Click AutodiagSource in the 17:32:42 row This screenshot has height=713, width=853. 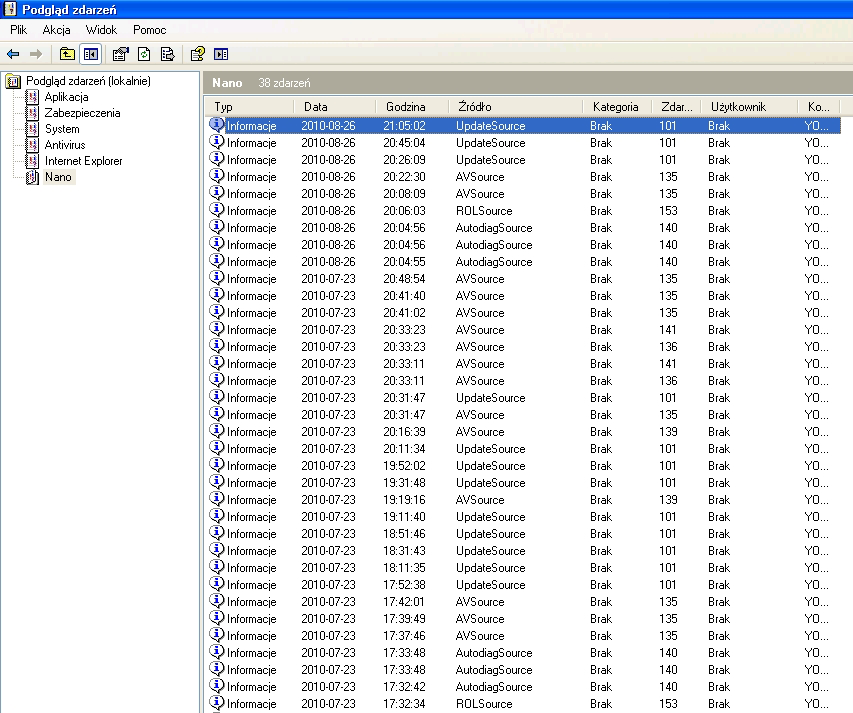[x=494, y=687]
